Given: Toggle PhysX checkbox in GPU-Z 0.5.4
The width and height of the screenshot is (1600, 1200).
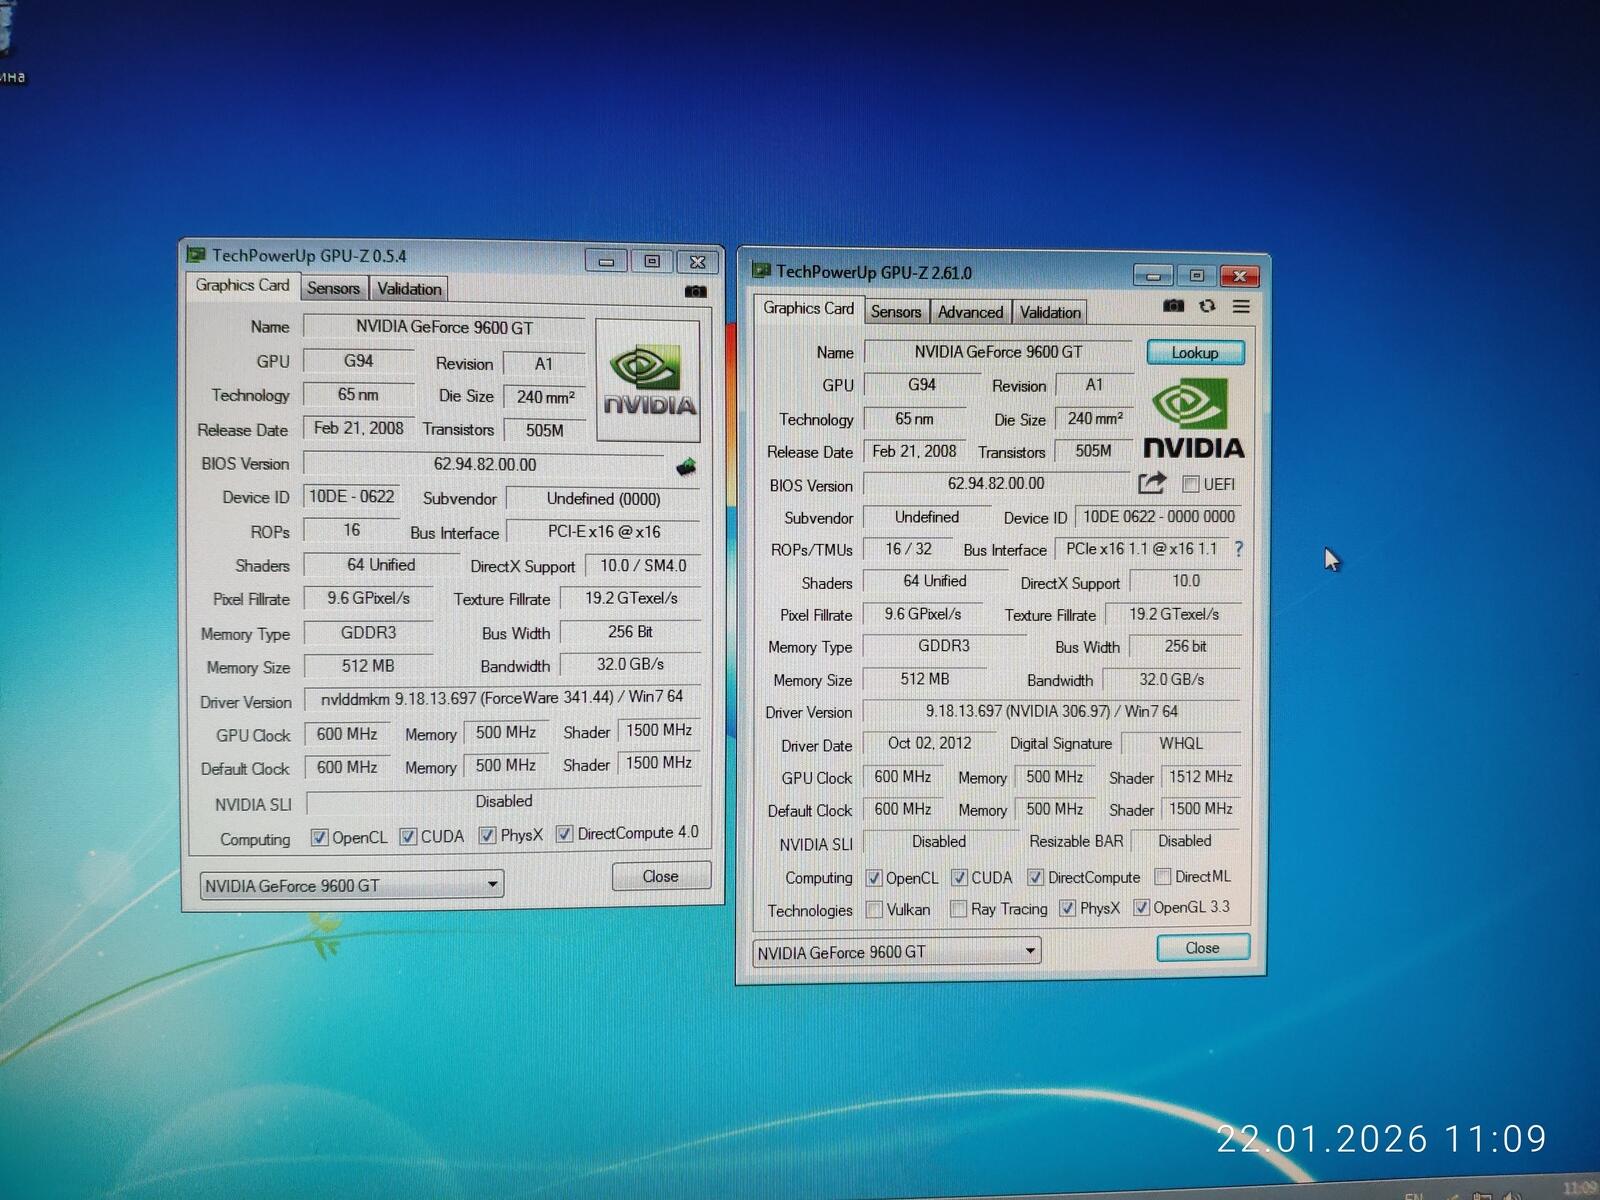Looking at the screenshot, I should (x=487, y=835).
